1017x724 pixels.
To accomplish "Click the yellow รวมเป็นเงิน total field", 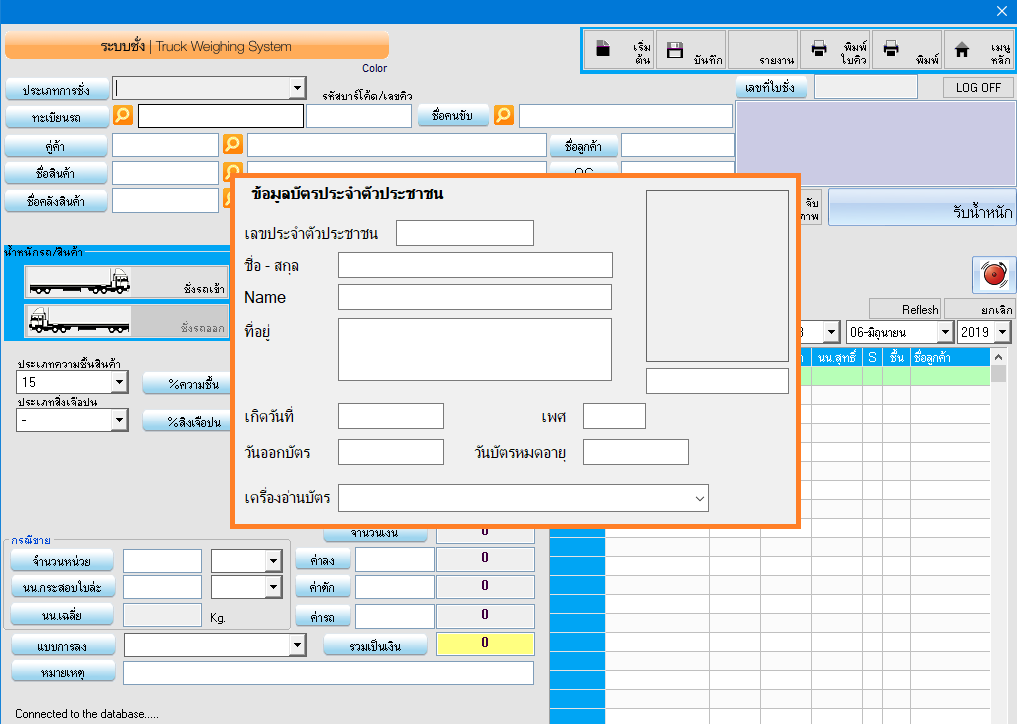I will [485, 644].
